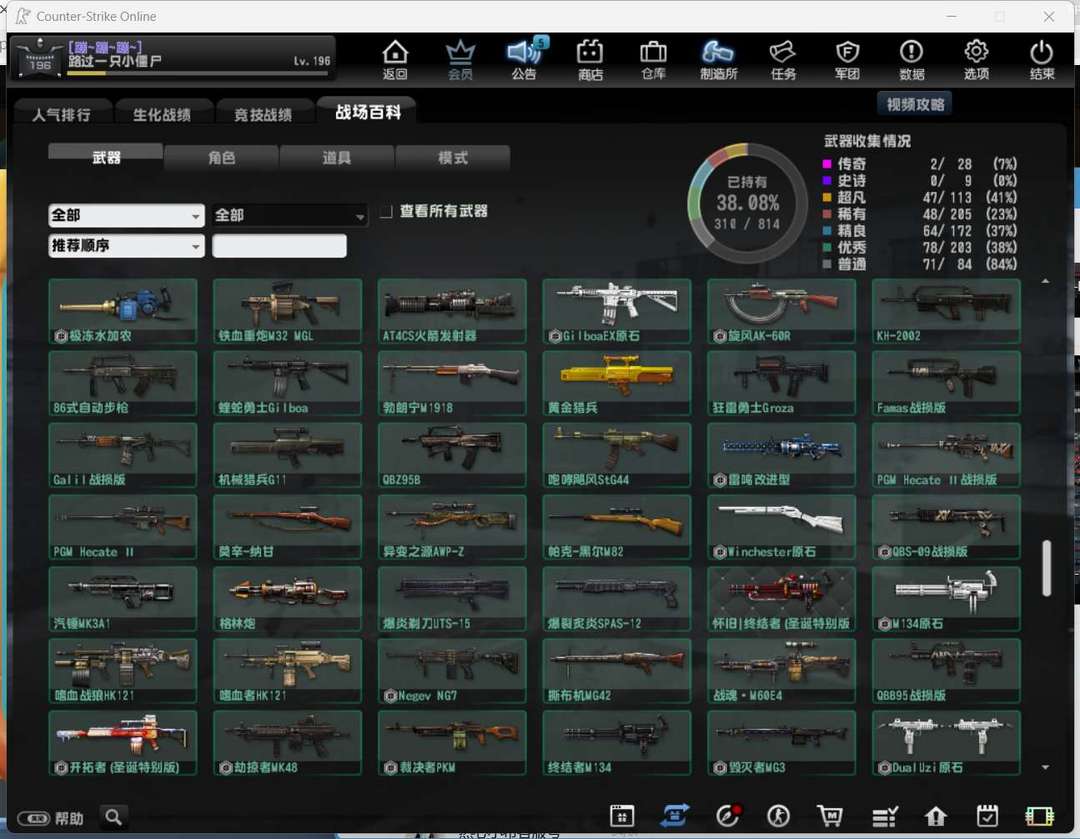Select the 极冻水加农 weapon card
Viewport: 1080px width, 839px height.
[x=123, y=311]
